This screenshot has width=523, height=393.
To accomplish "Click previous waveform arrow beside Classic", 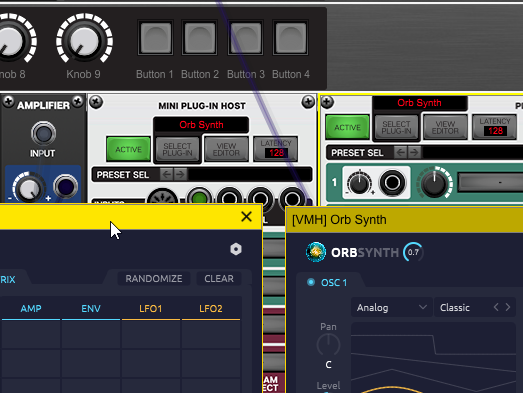I will pyautogui.click(x=496, y=307).
